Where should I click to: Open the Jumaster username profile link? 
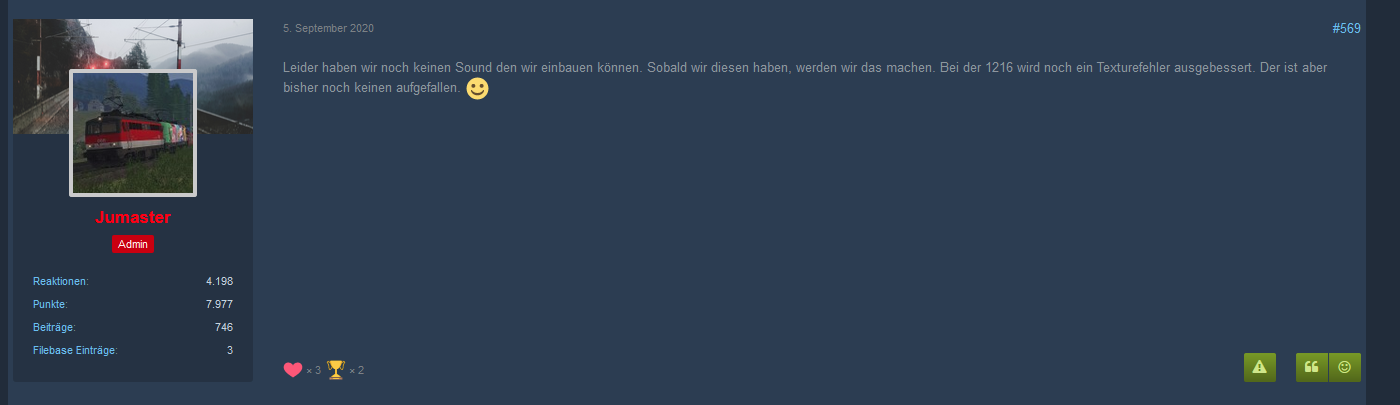coord(133,218)
